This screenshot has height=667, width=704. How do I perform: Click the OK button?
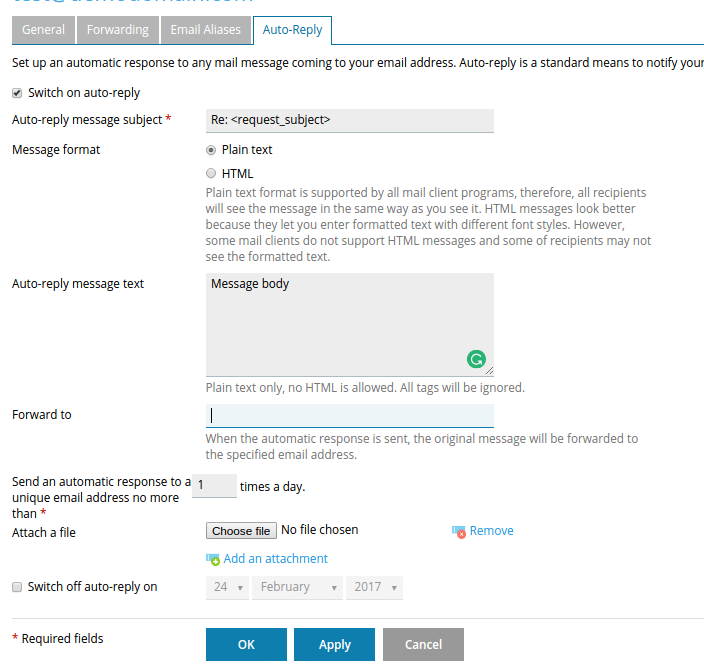coord(246,645)
